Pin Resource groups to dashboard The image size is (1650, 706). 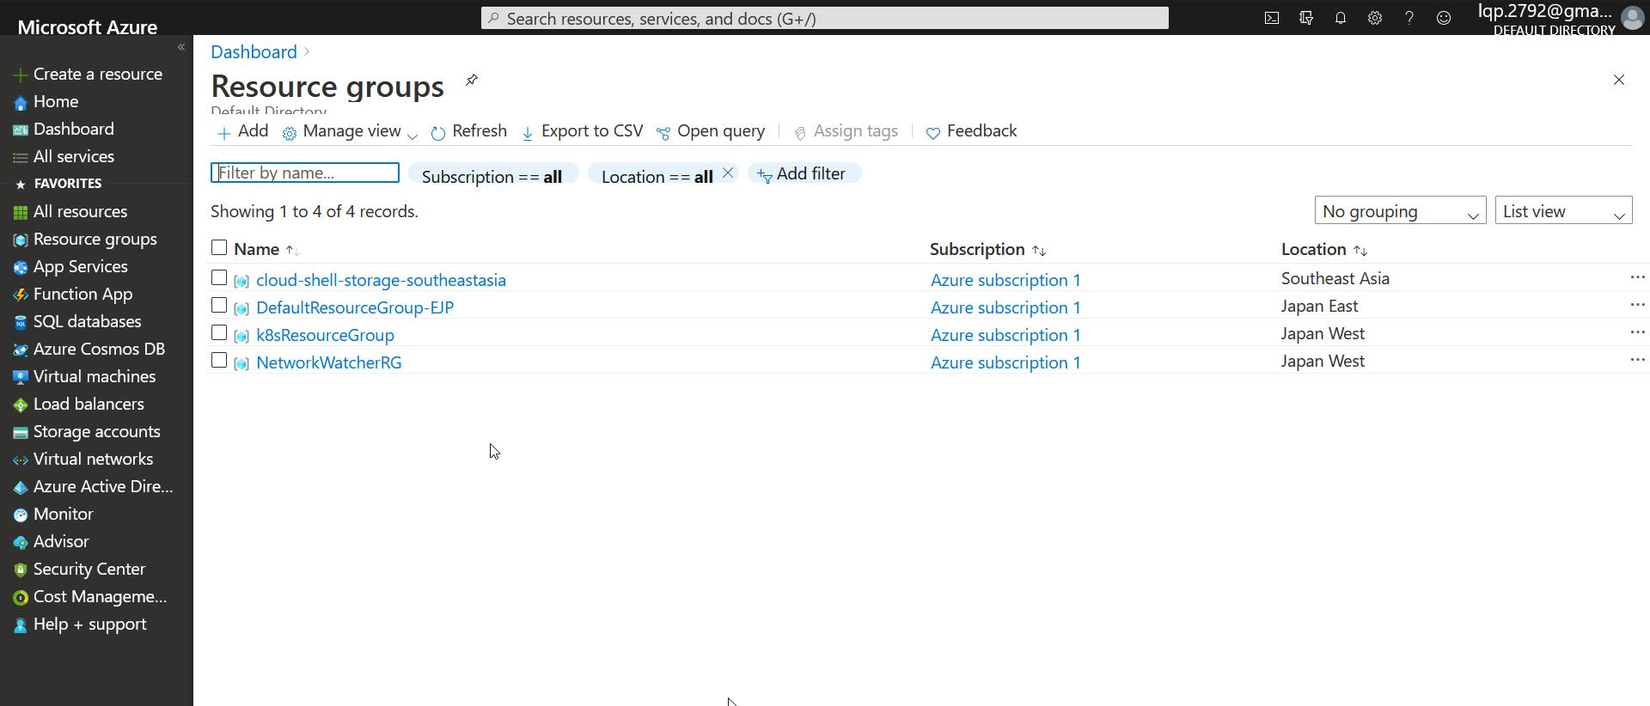[x=472, y=80]
